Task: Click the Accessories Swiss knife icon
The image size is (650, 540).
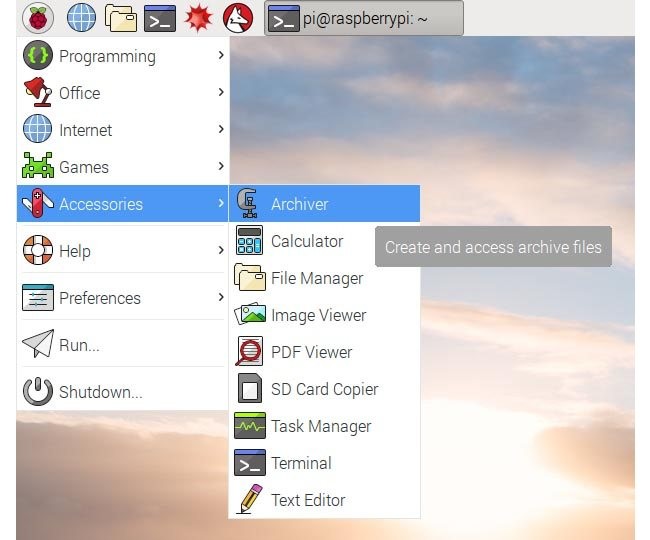Action: pos(38,203)
